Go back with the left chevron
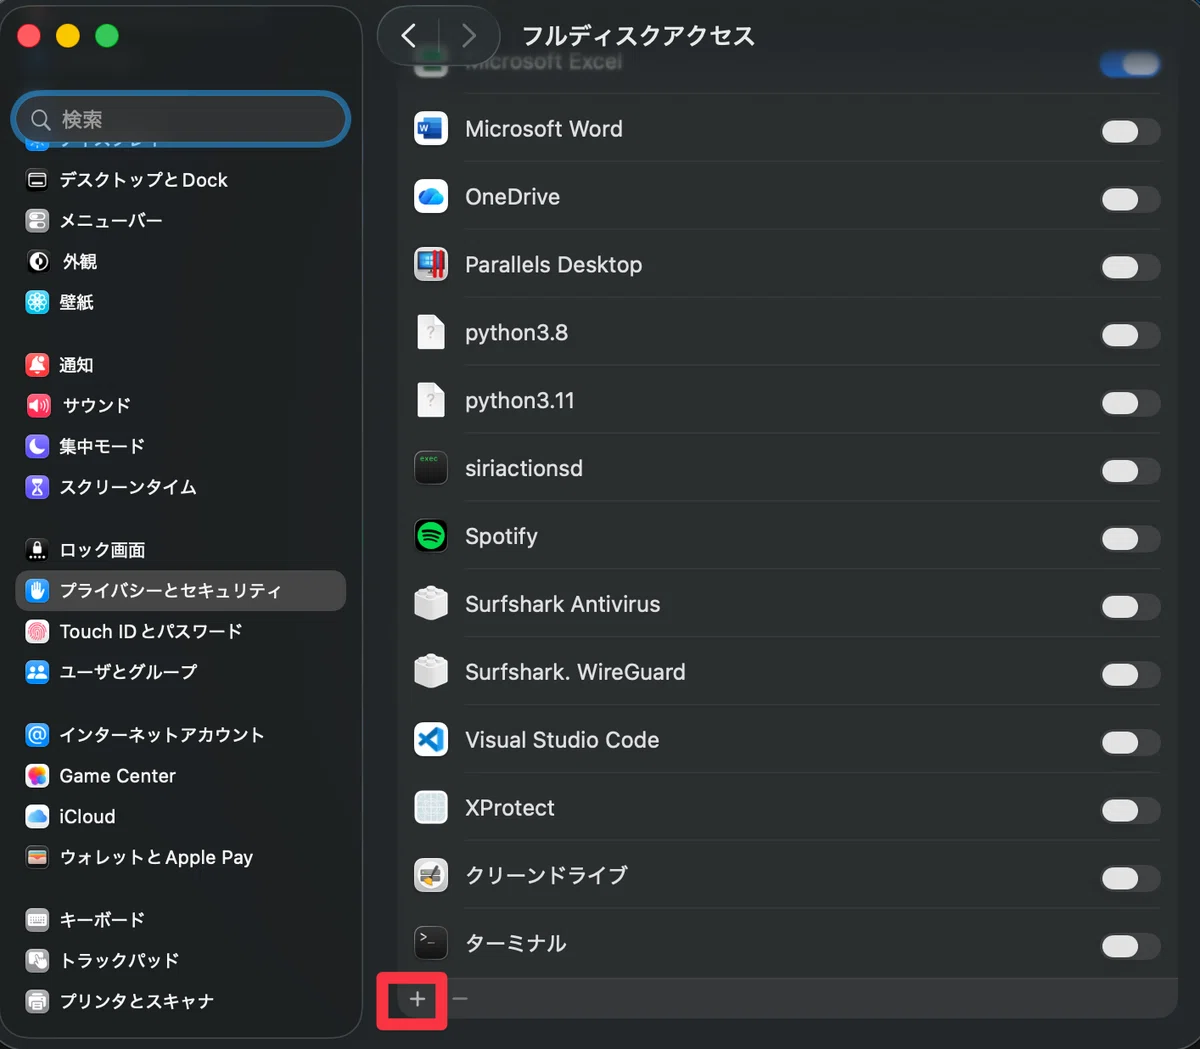This screenshot has height=1049, width=1200. coord(408,36)
